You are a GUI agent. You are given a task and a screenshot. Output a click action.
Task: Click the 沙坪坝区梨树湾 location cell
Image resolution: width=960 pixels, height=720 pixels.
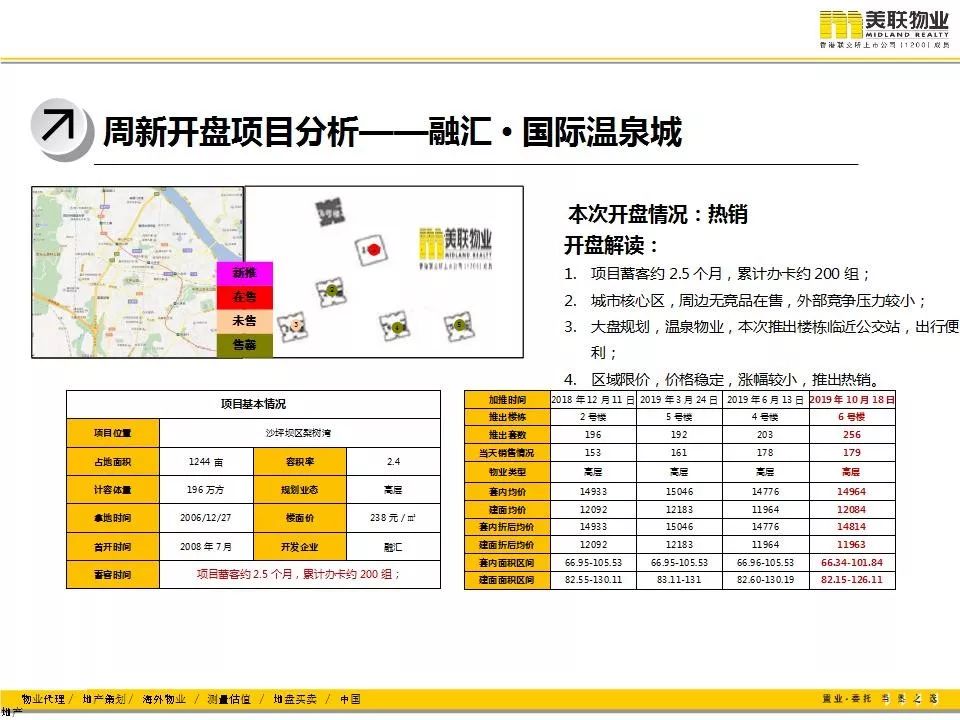[x=299, y=433]
